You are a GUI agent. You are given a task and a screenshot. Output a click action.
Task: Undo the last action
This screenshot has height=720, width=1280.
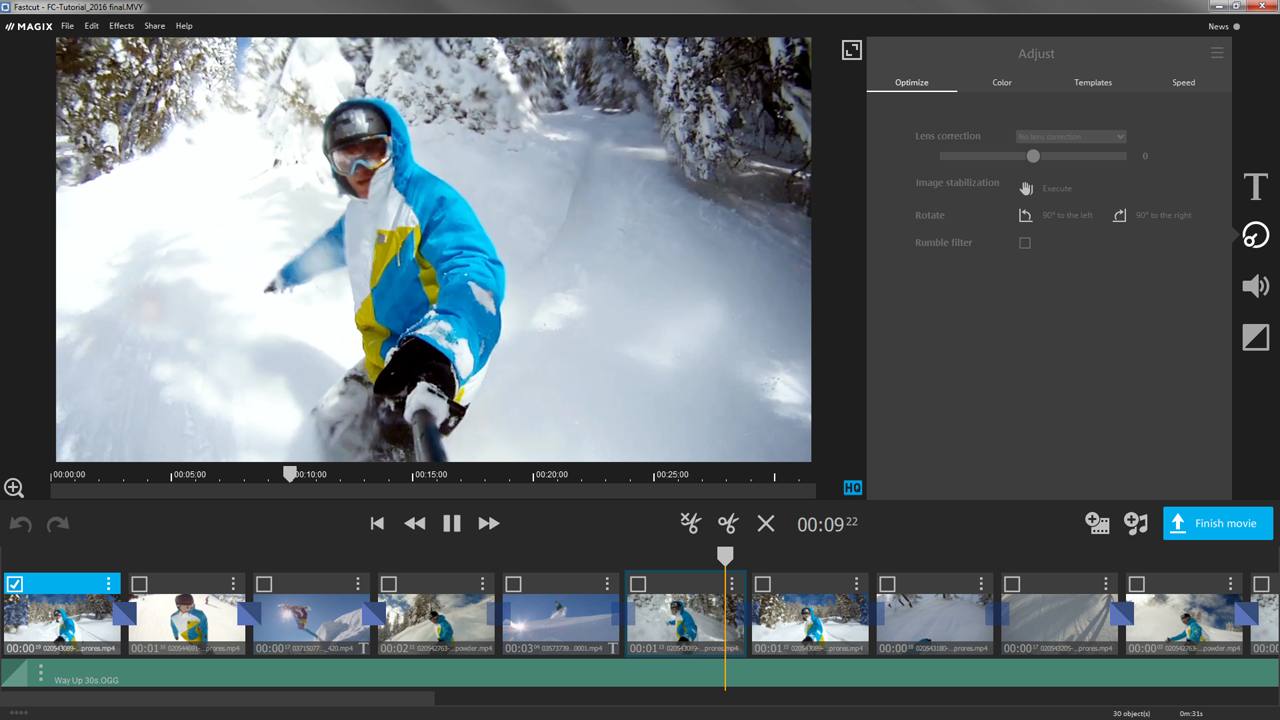[x=21, y=523]
